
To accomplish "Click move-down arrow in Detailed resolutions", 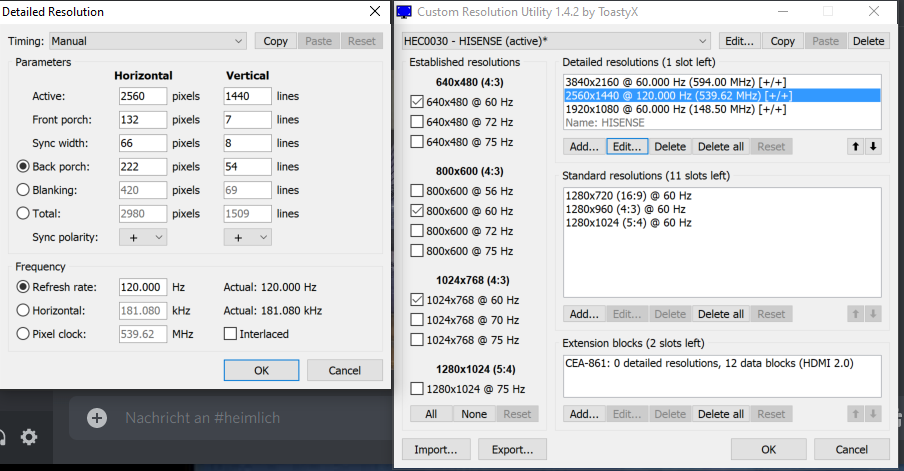I will (873, 147).
